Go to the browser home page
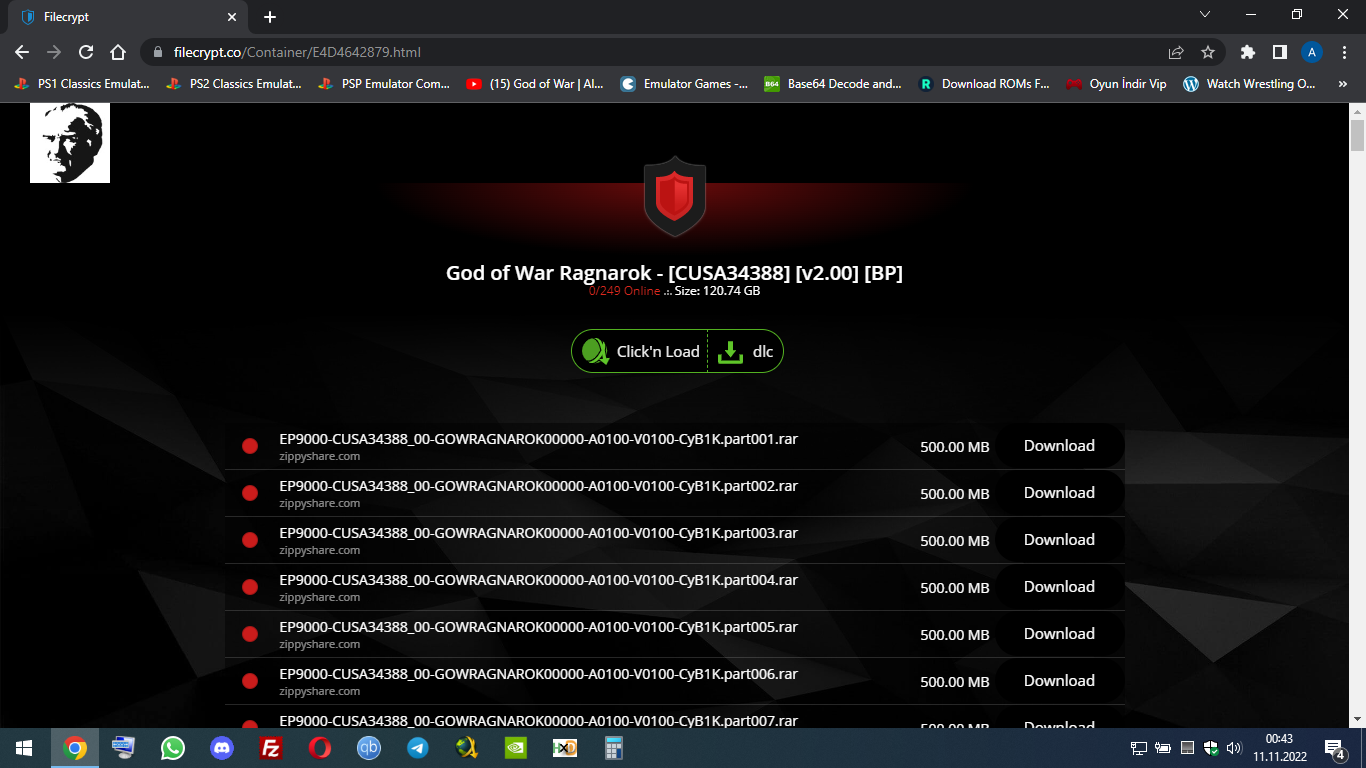 (118, 52)
